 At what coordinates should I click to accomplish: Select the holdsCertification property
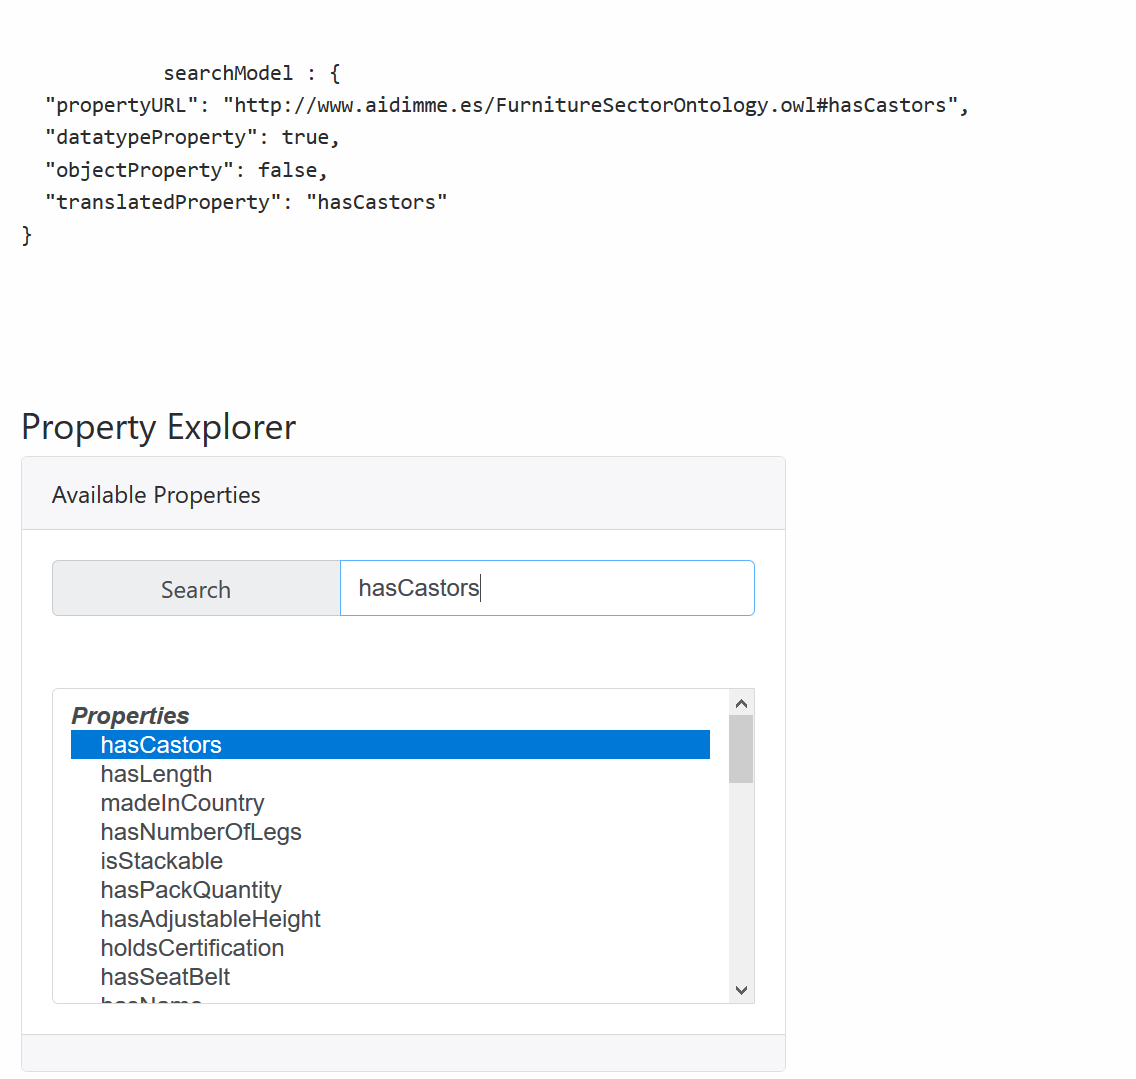[x=192, y=948]
